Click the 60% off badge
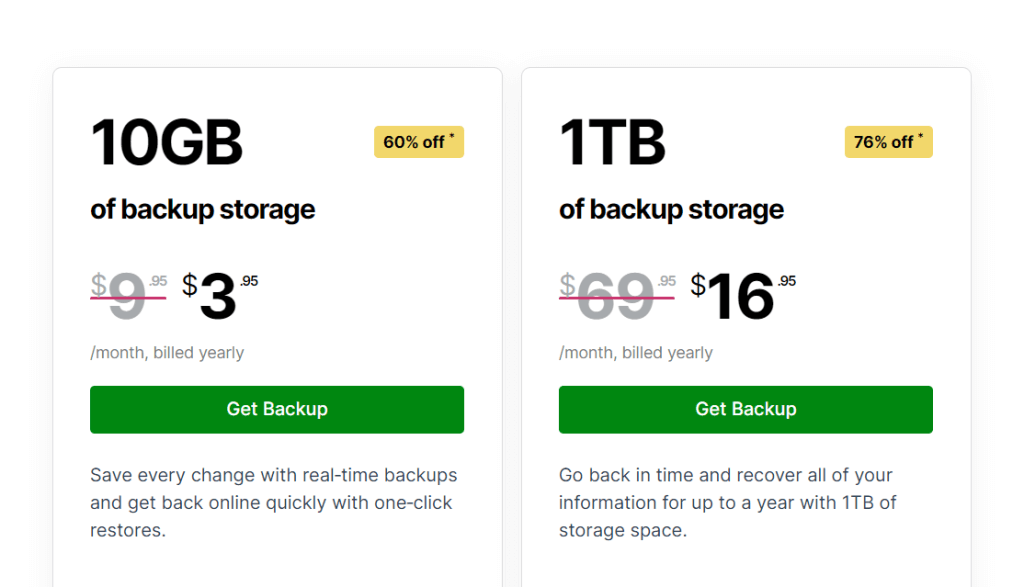1024x587 pixels. [x=418, y=142]
